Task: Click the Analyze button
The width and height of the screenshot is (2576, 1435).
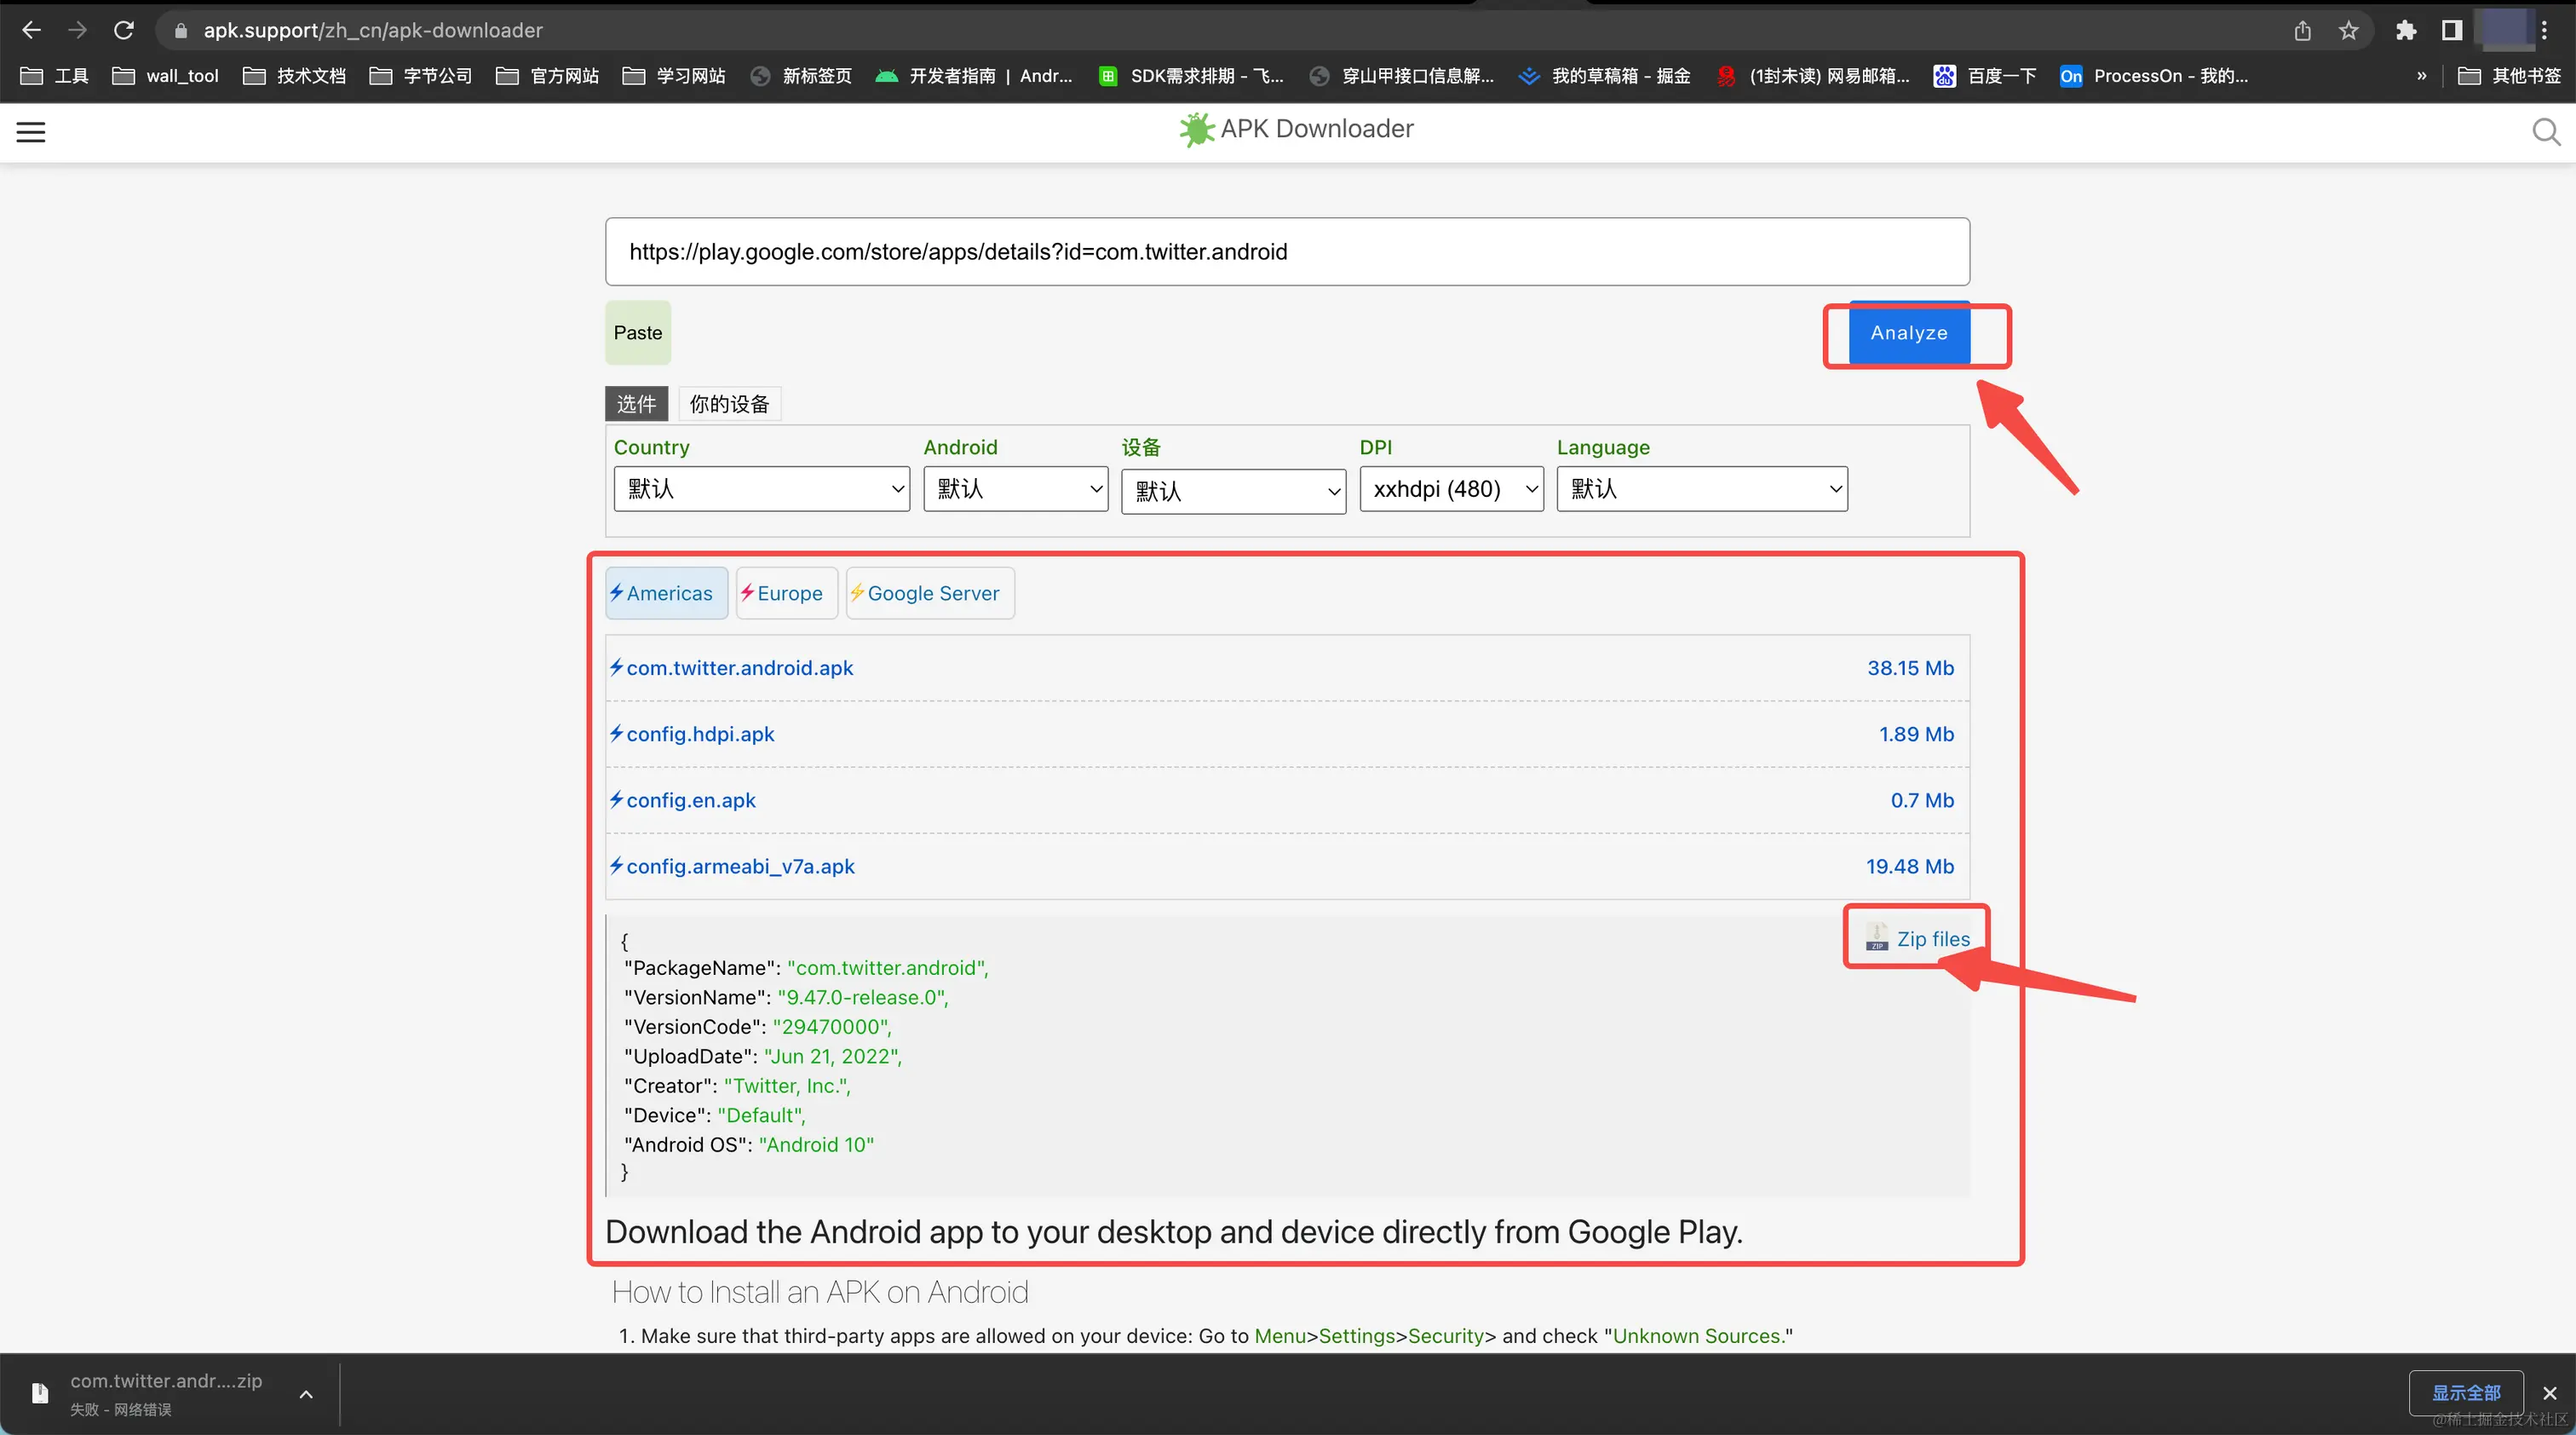Action: click(1909, 333)
